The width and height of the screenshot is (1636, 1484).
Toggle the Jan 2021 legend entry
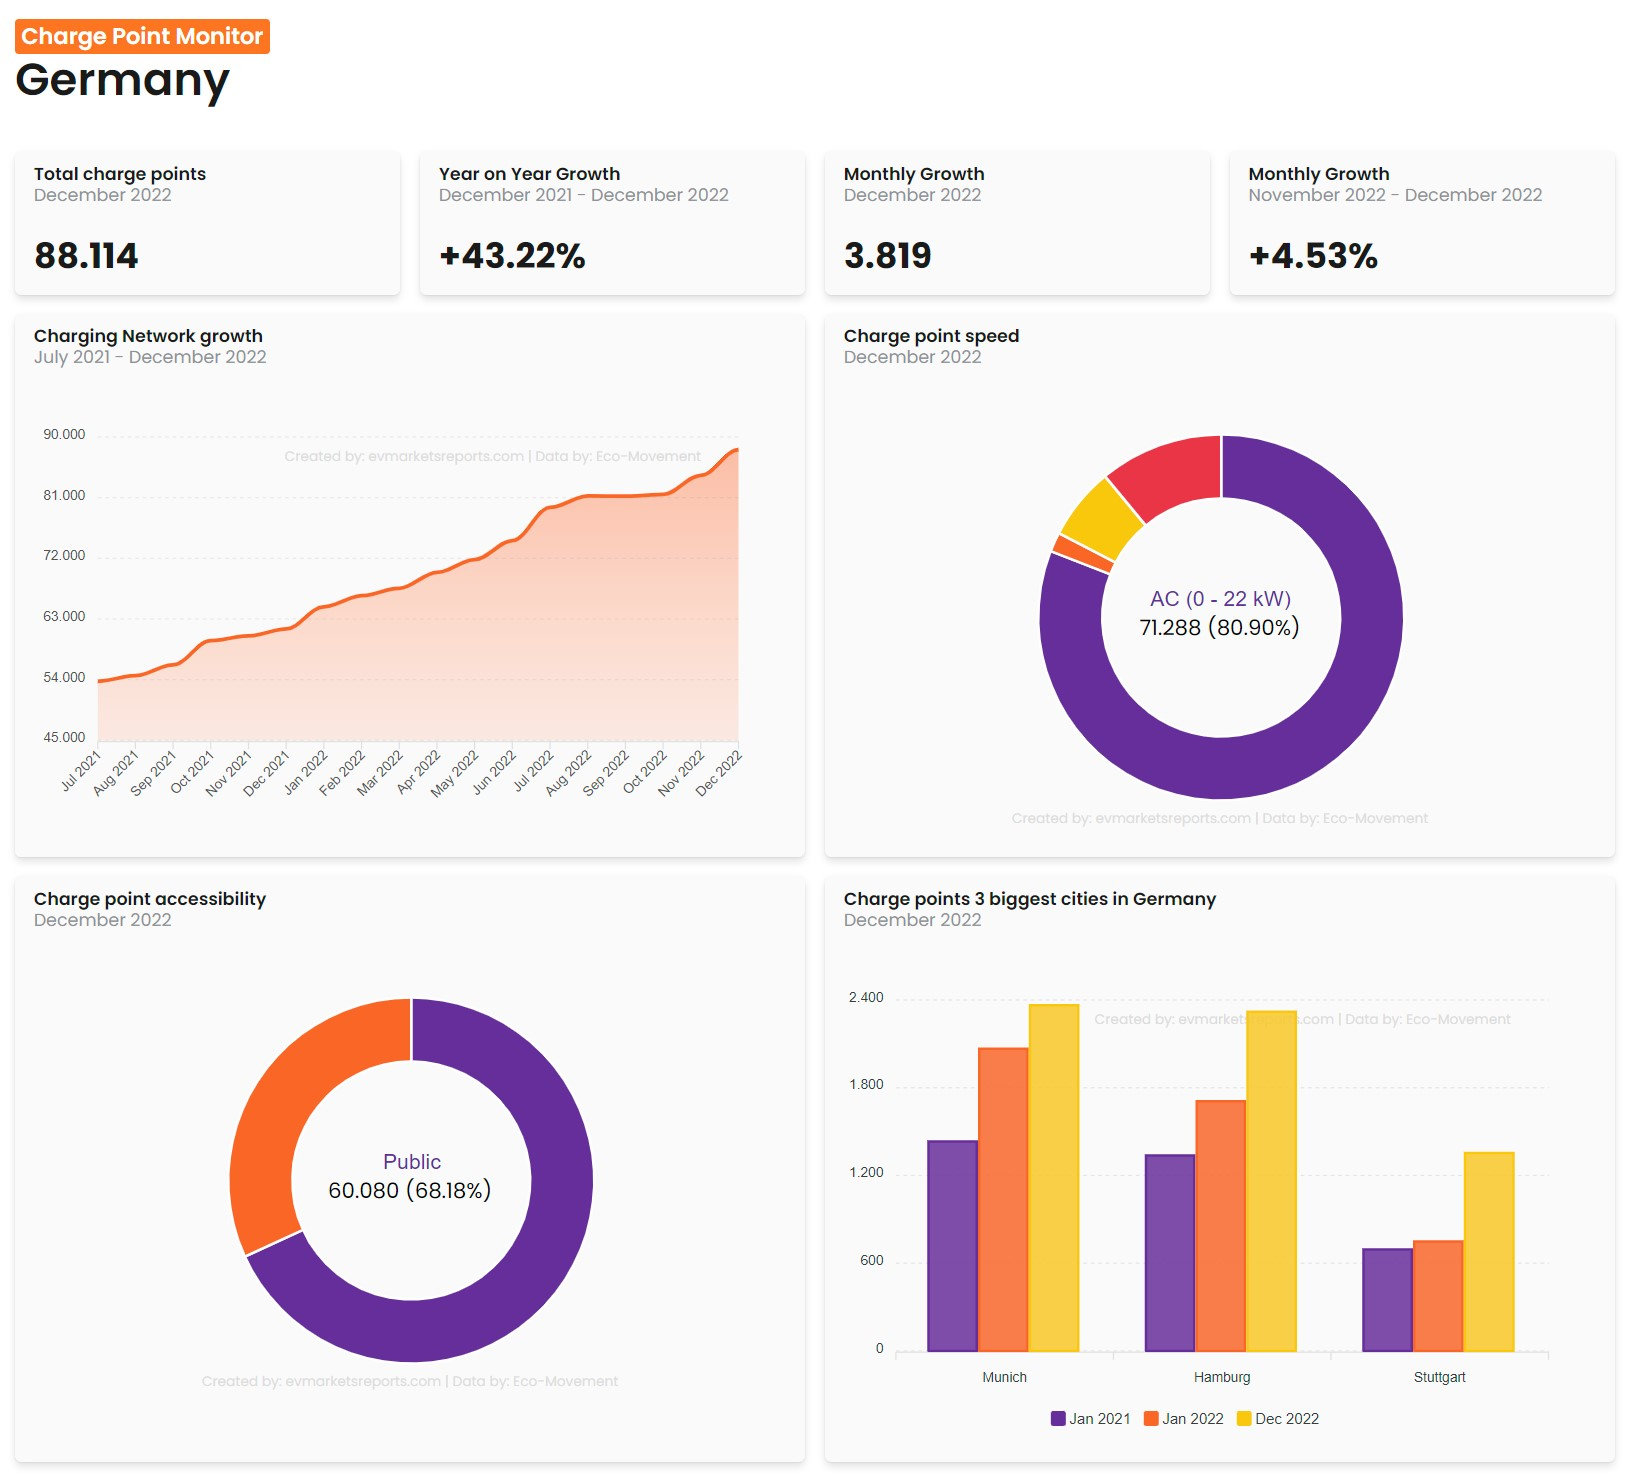point(1090,1419)
